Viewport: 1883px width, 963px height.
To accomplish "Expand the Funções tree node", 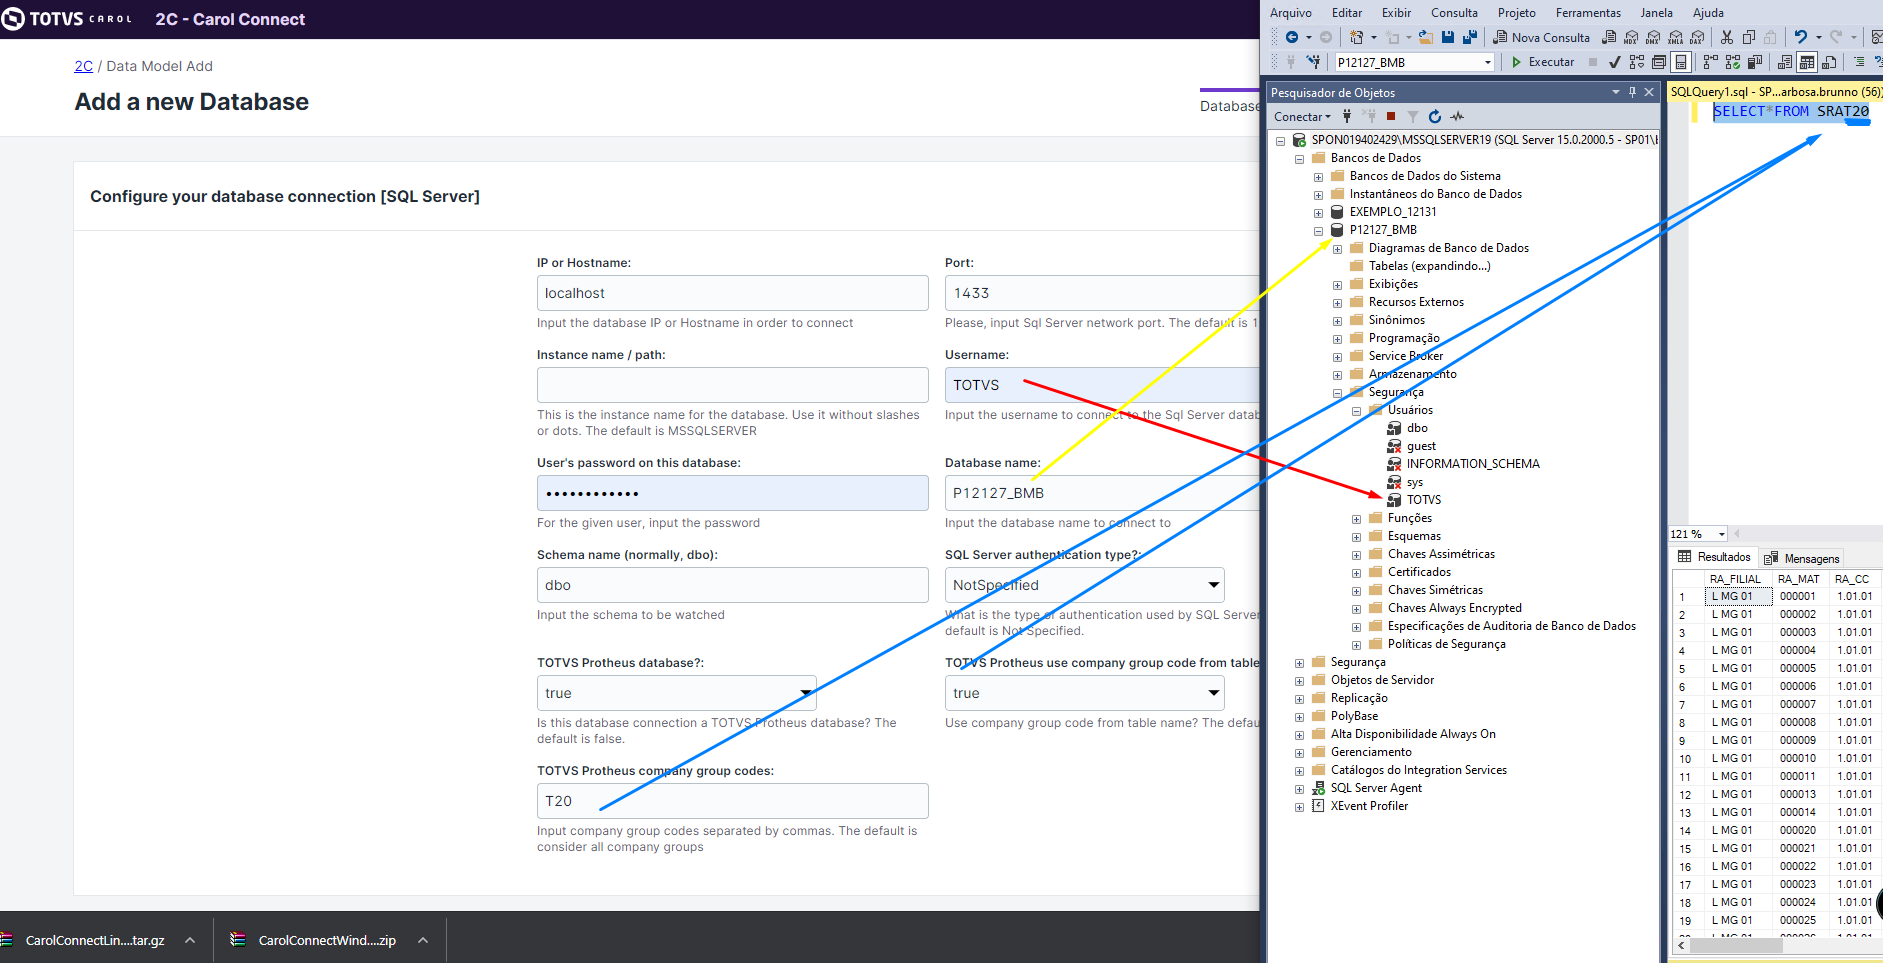I will [1356, 519].
